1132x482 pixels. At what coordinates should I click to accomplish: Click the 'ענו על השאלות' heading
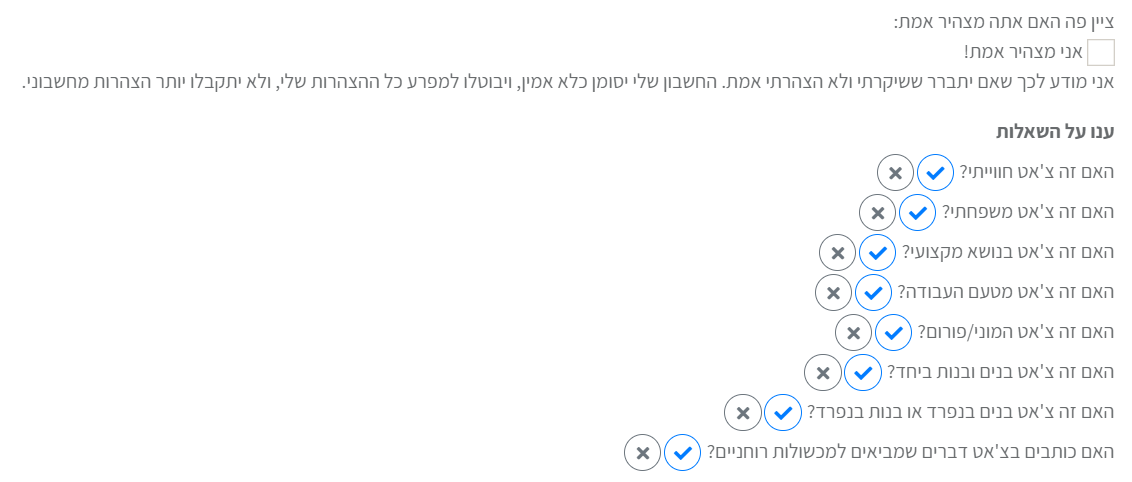pos(1054,132)
